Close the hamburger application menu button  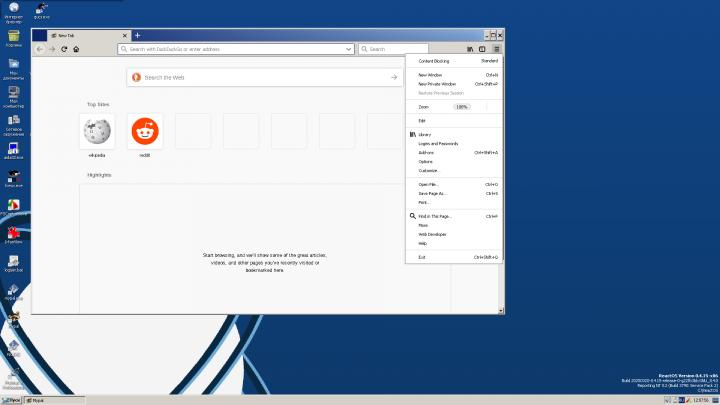(x=496, y=48)
